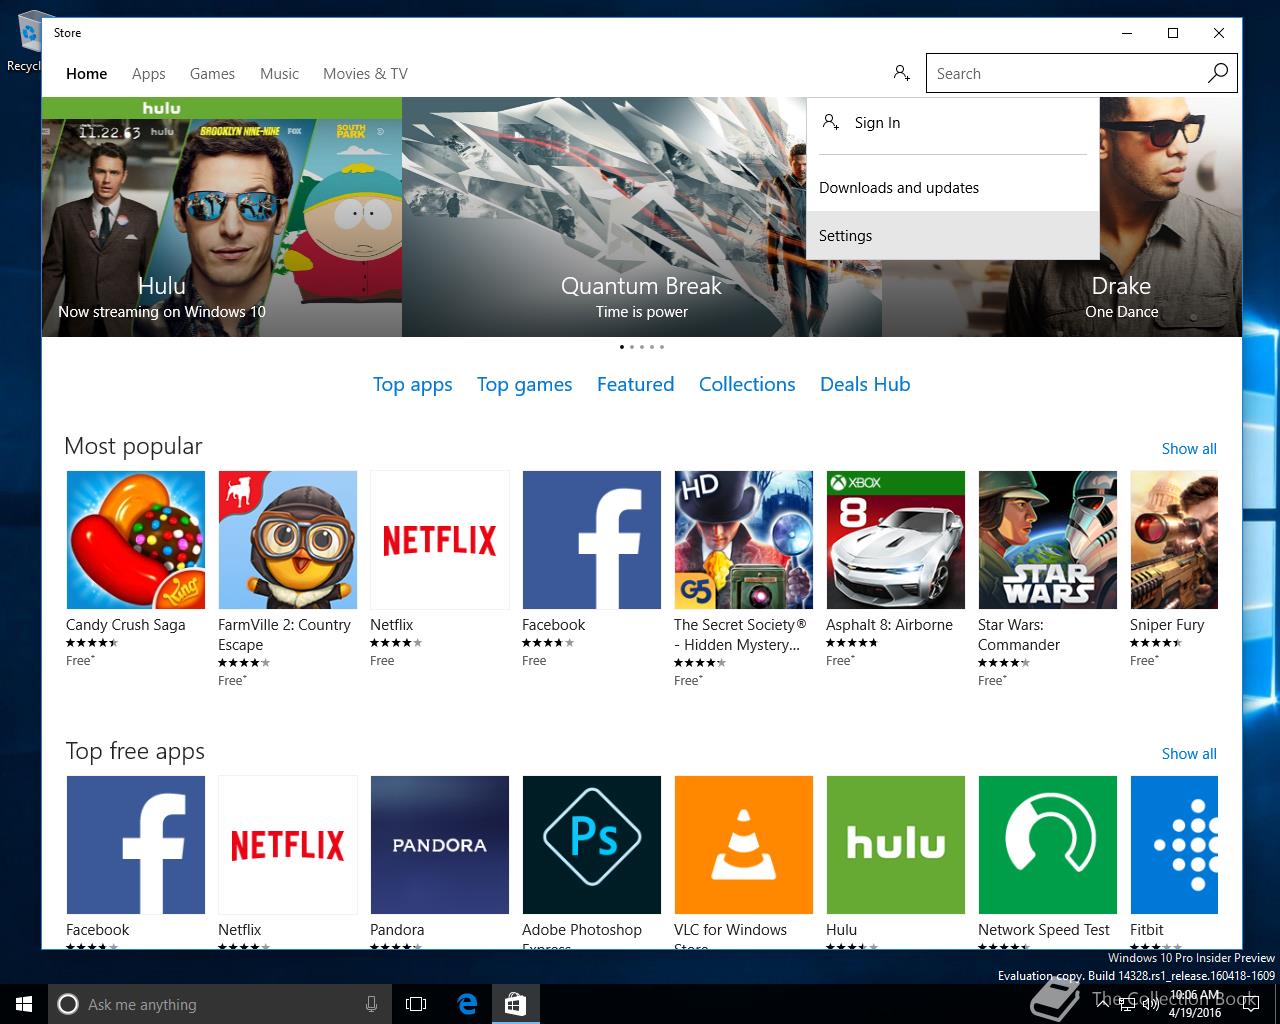Screen dimensions: 1280x1024
Task: Open Facebook tile in Most popular
Action: pyautogui.click(x=592, y=540)
